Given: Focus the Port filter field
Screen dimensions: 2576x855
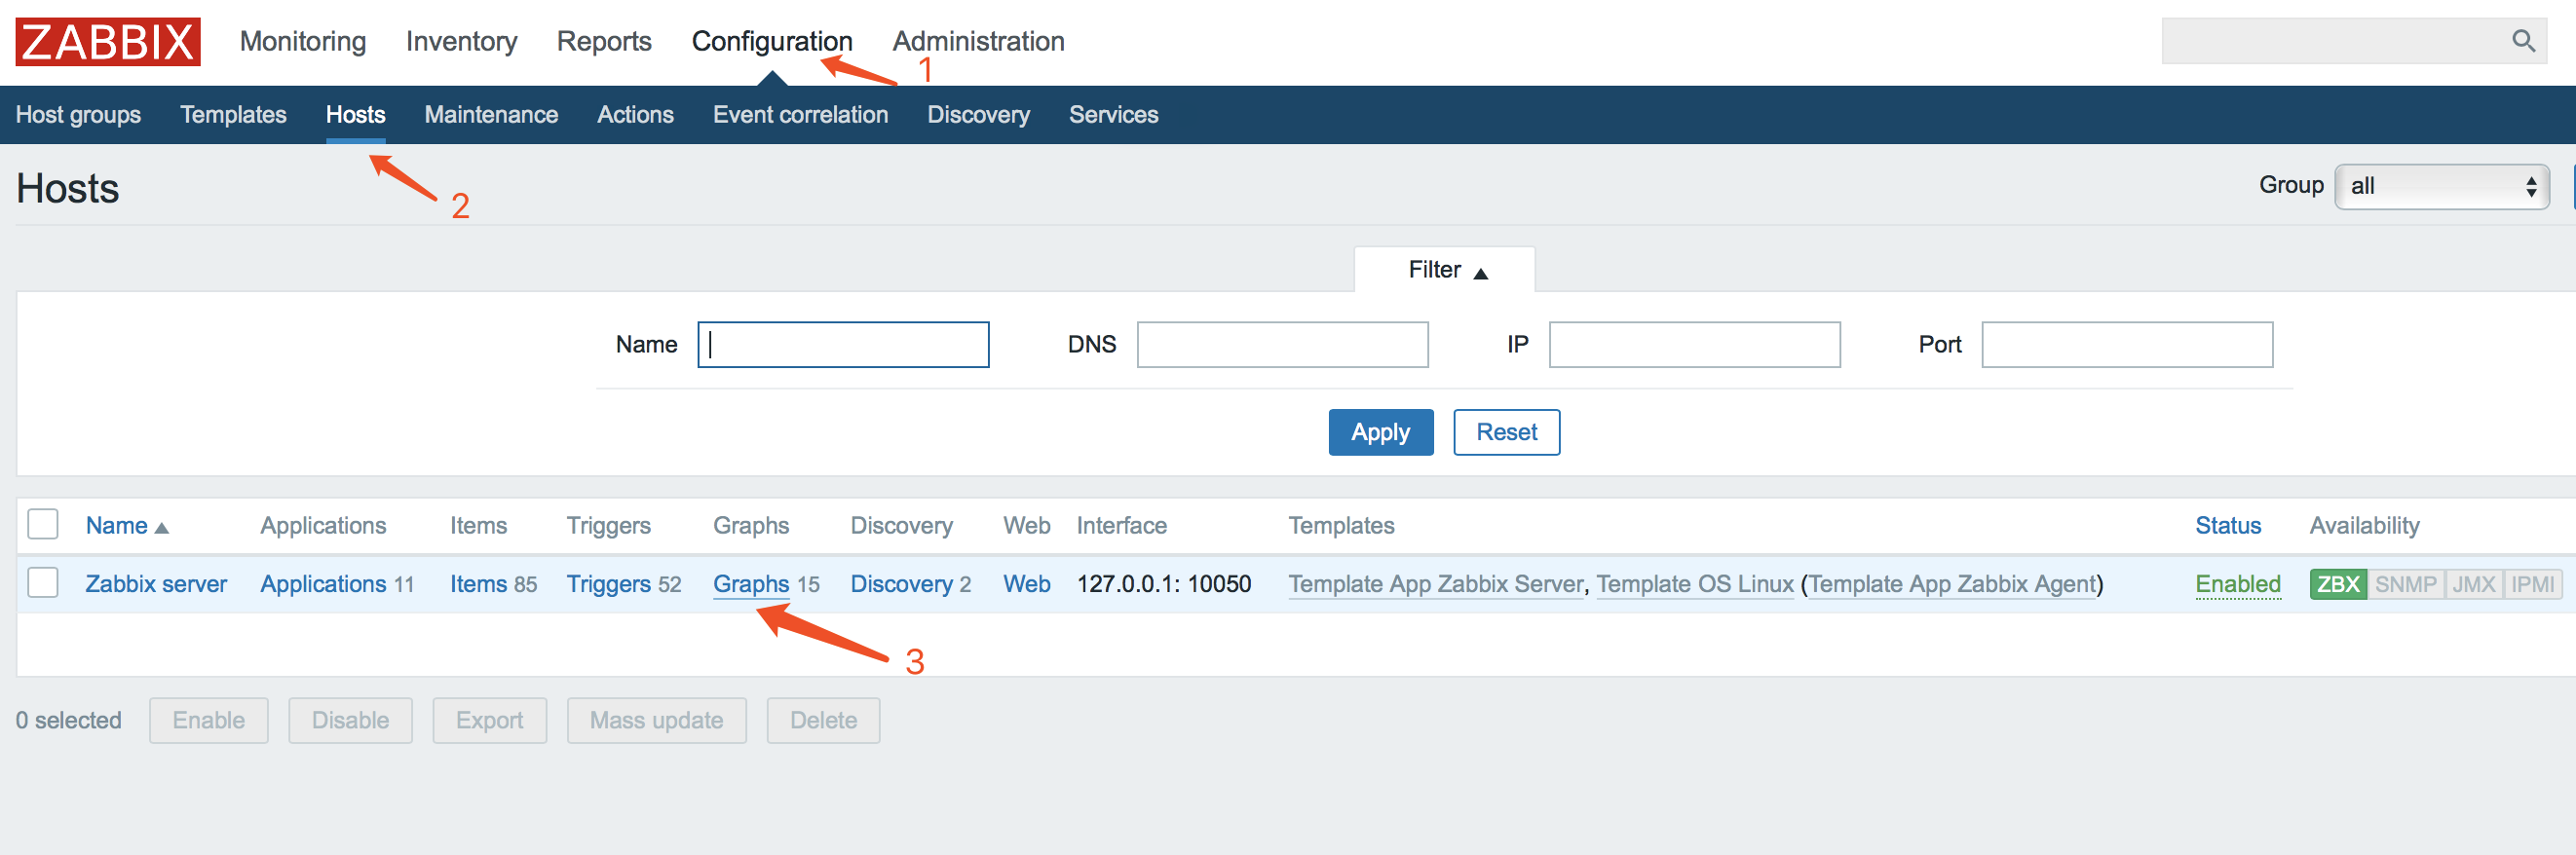Looking at the screenshot, I should [2127, 345].
